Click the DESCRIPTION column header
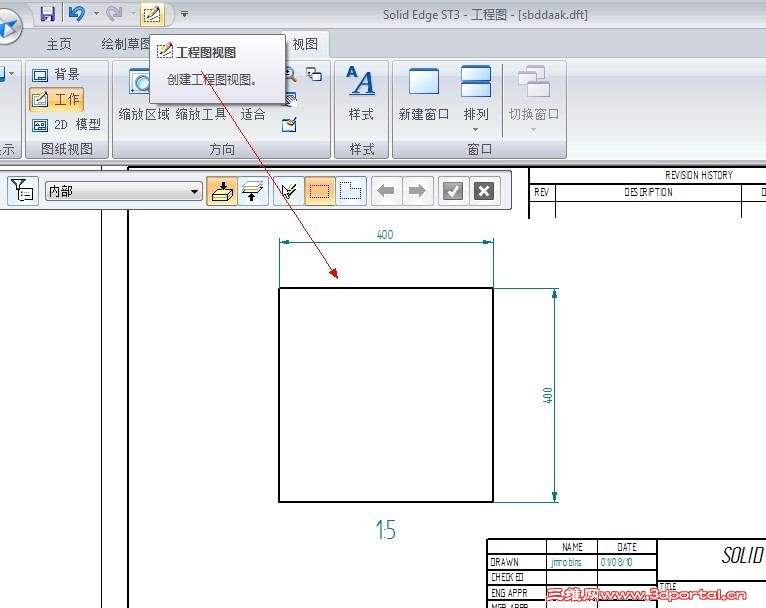 [648, 192]
